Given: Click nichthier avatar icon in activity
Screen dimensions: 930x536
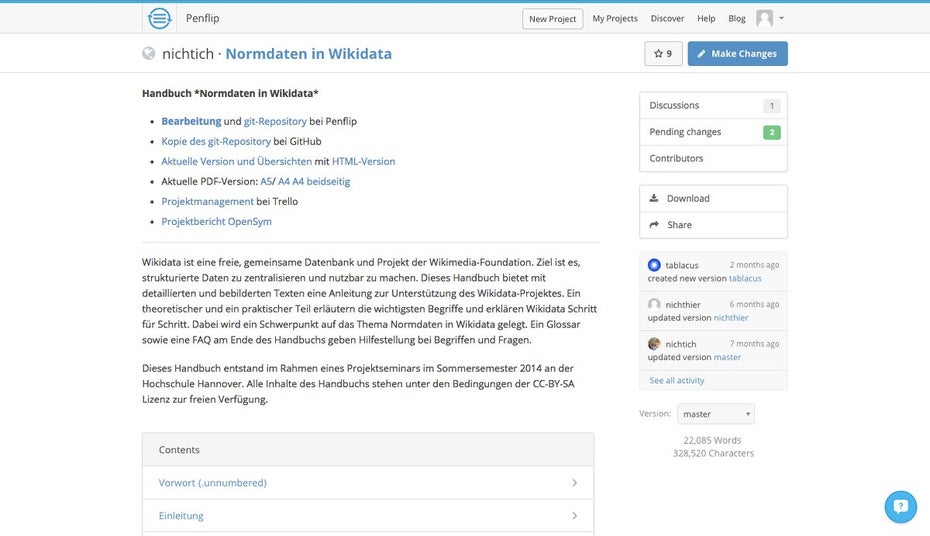Looking at the screenshot, I should point(654,304).
